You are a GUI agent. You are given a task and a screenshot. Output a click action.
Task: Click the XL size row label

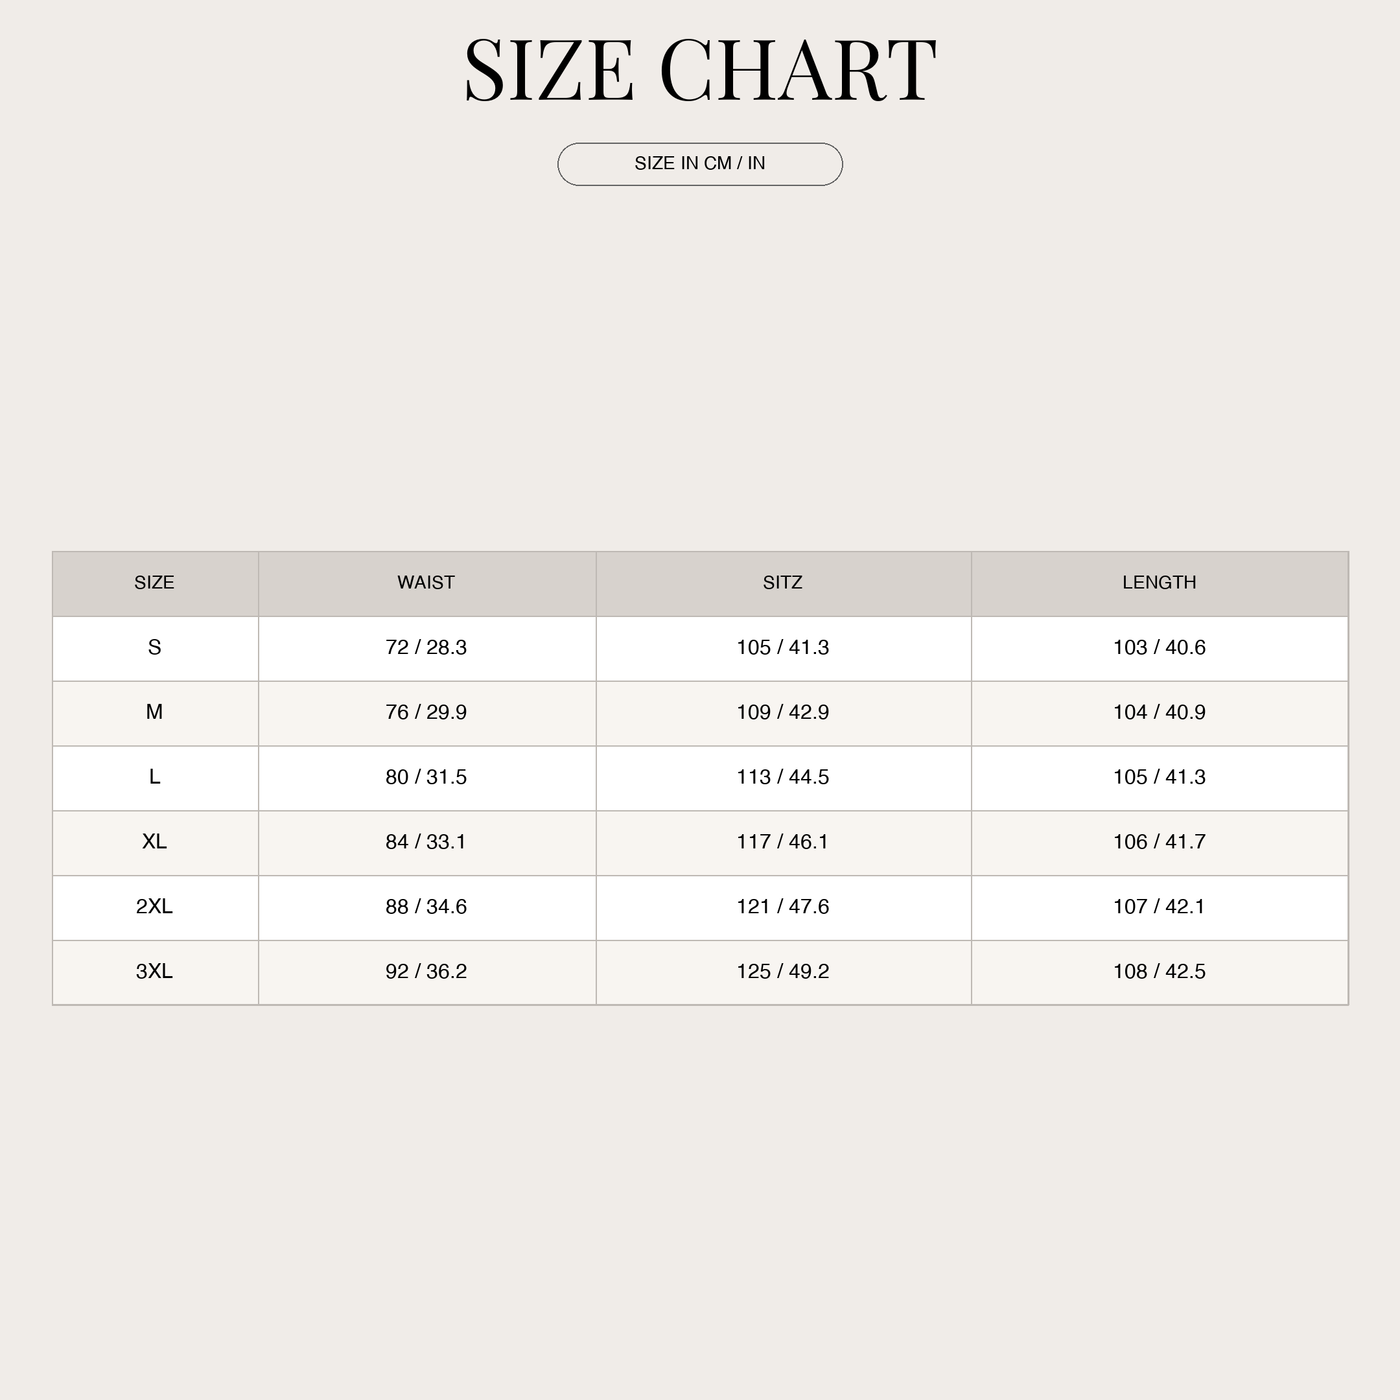point(154,842)
